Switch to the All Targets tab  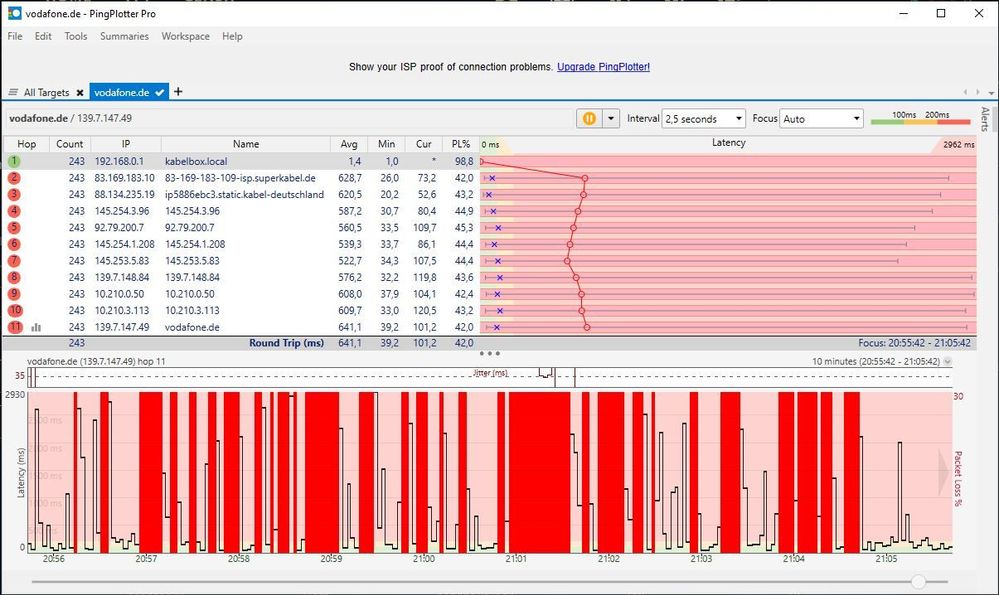click(46, 92)
